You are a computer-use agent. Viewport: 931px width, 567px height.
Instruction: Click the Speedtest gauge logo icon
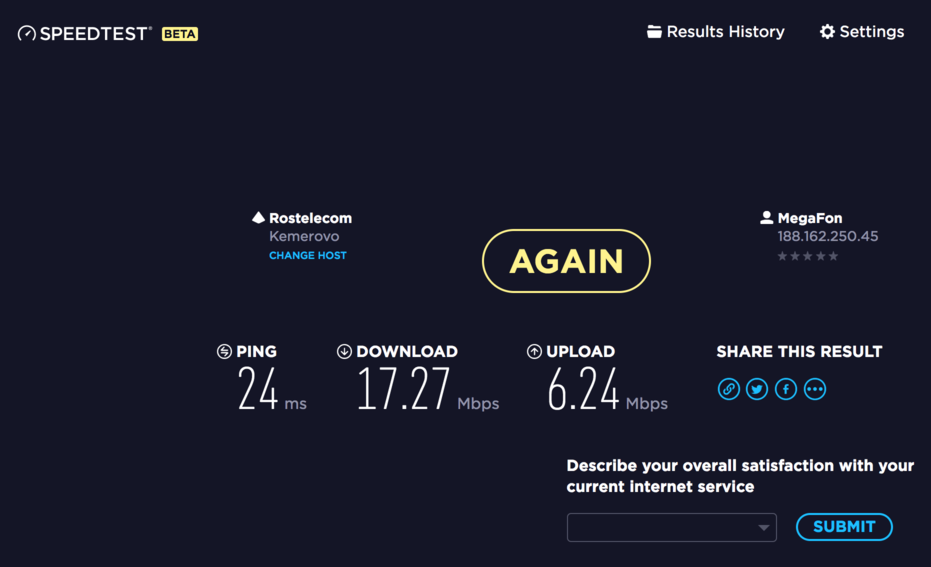pos(27,33)
